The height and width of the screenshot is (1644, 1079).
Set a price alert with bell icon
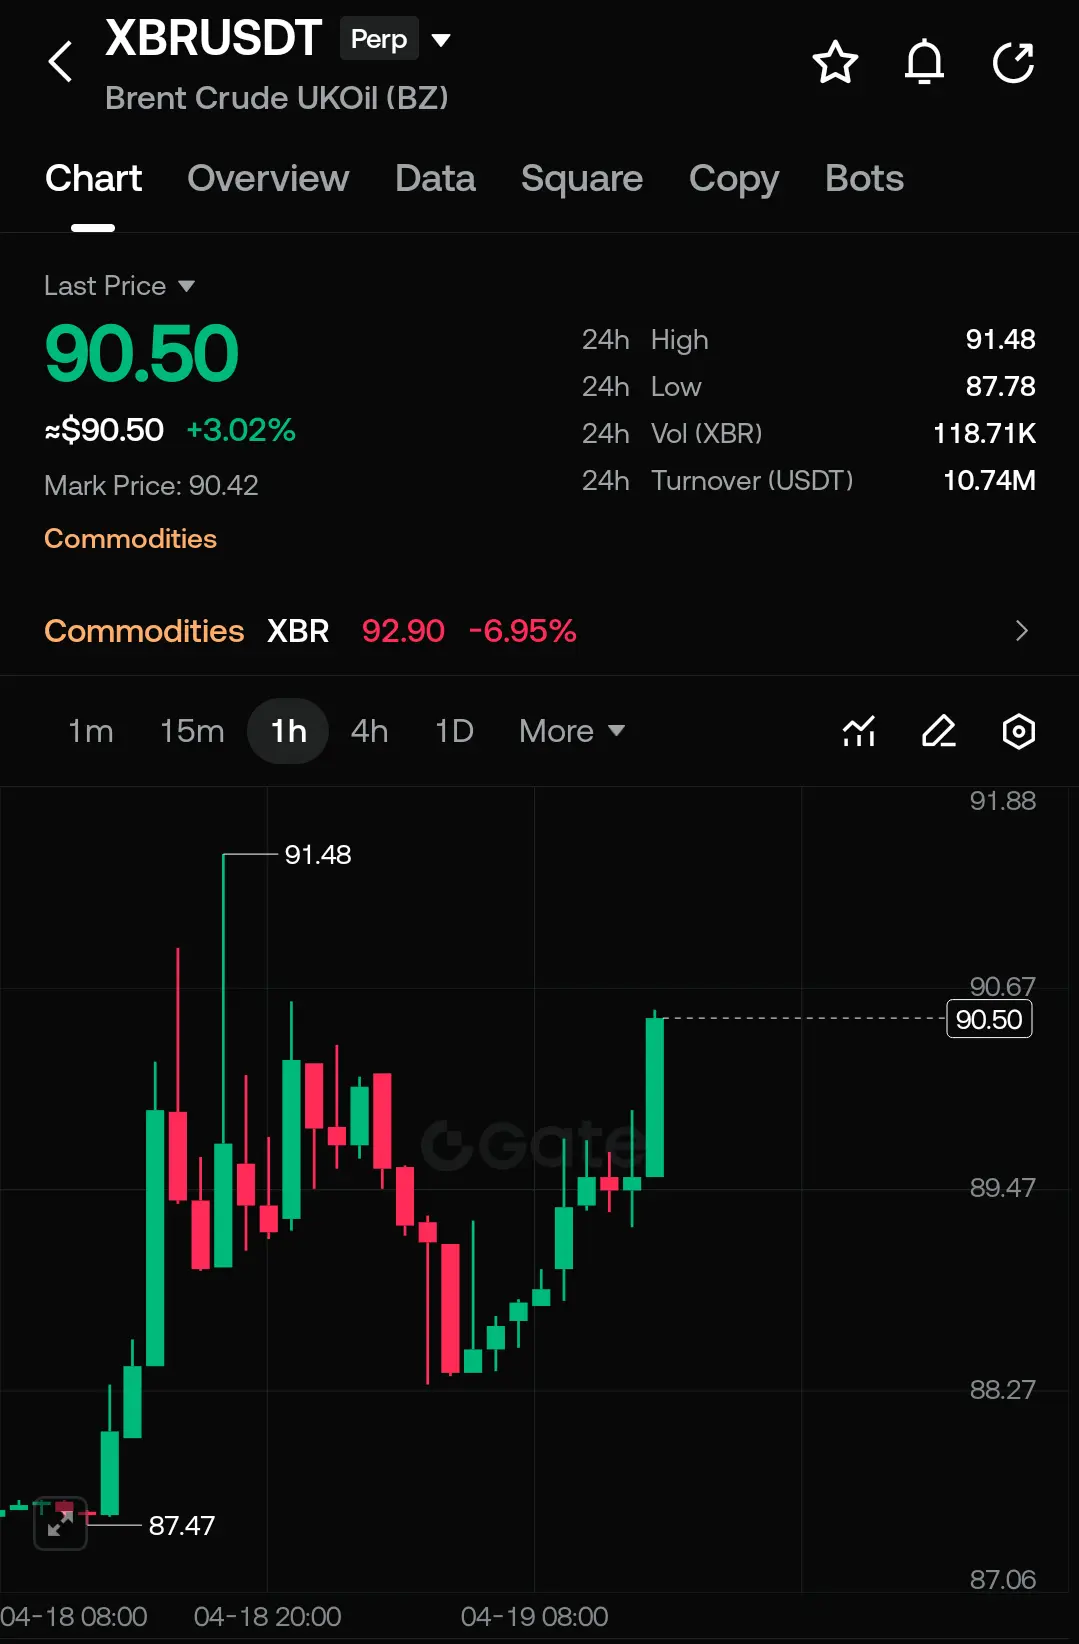[x=924, y=62]
